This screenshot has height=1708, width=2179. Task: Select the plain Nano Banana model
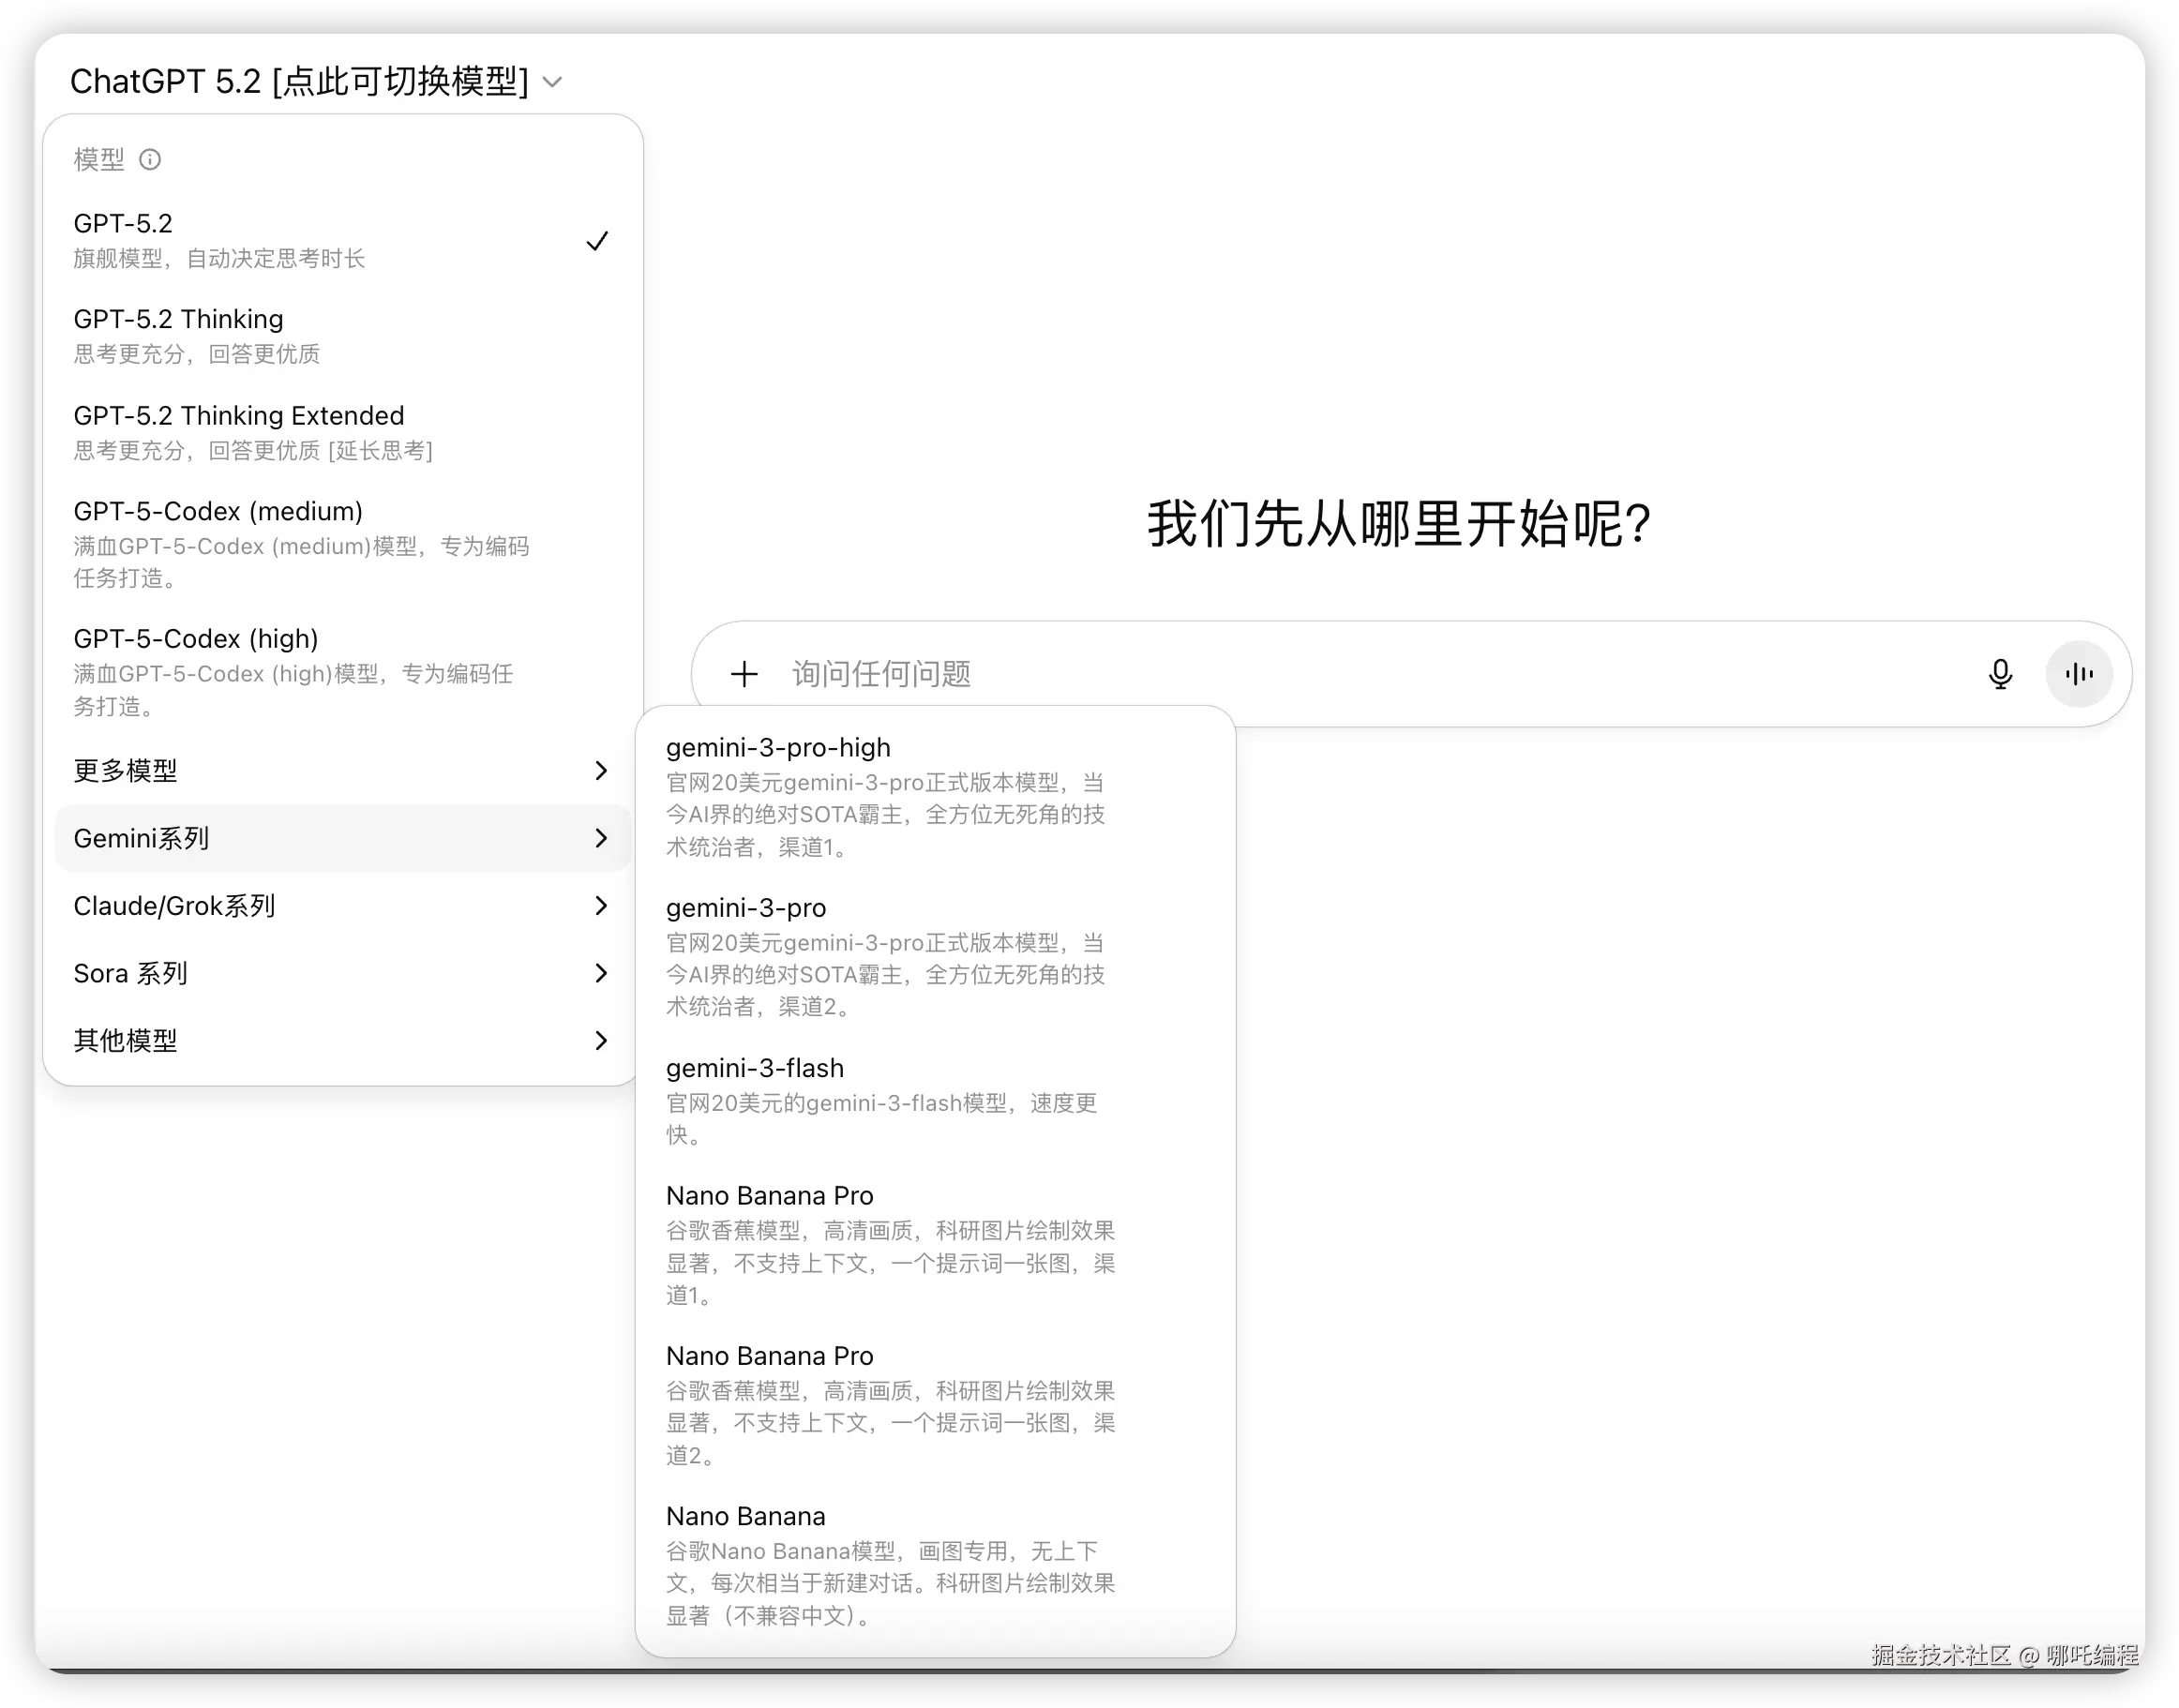tap(890, 1563)
